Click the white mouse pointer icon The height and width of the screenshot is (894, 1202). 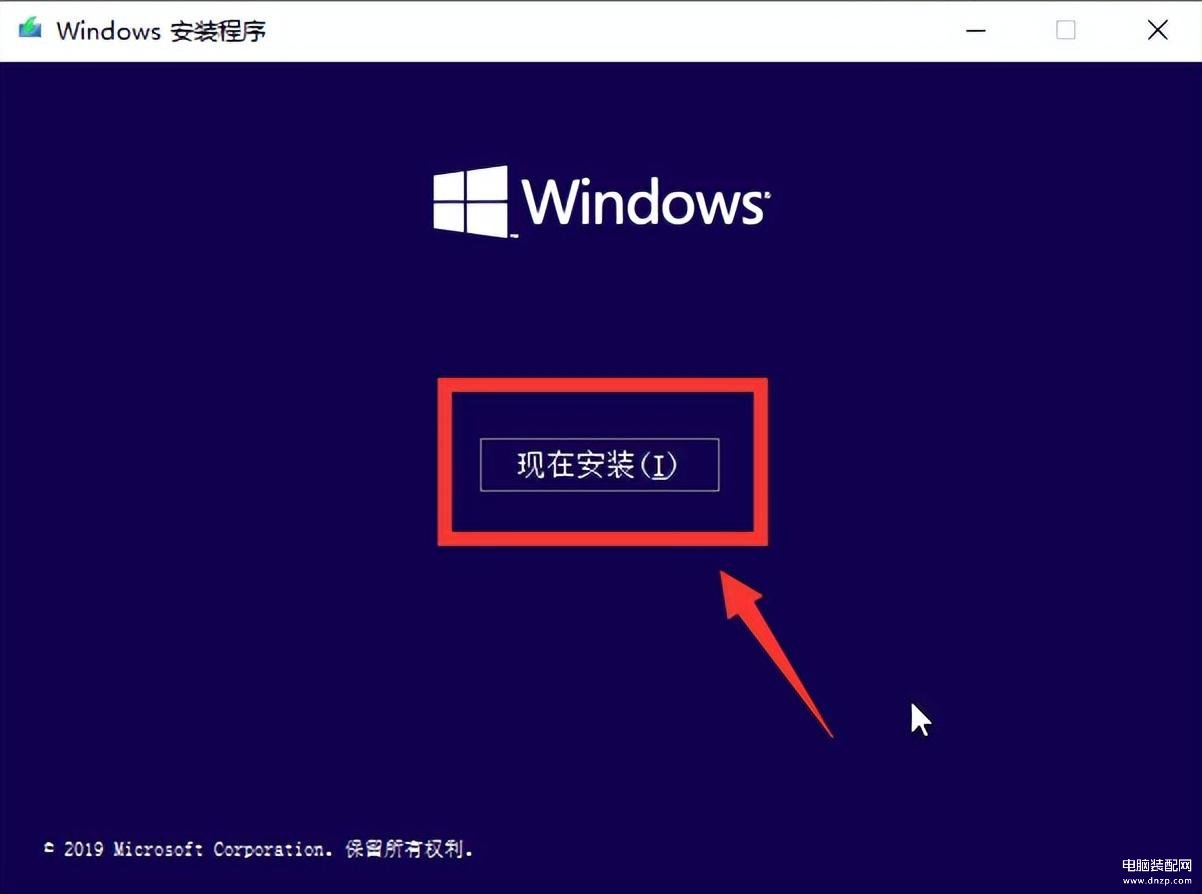[x=921, y=719]
